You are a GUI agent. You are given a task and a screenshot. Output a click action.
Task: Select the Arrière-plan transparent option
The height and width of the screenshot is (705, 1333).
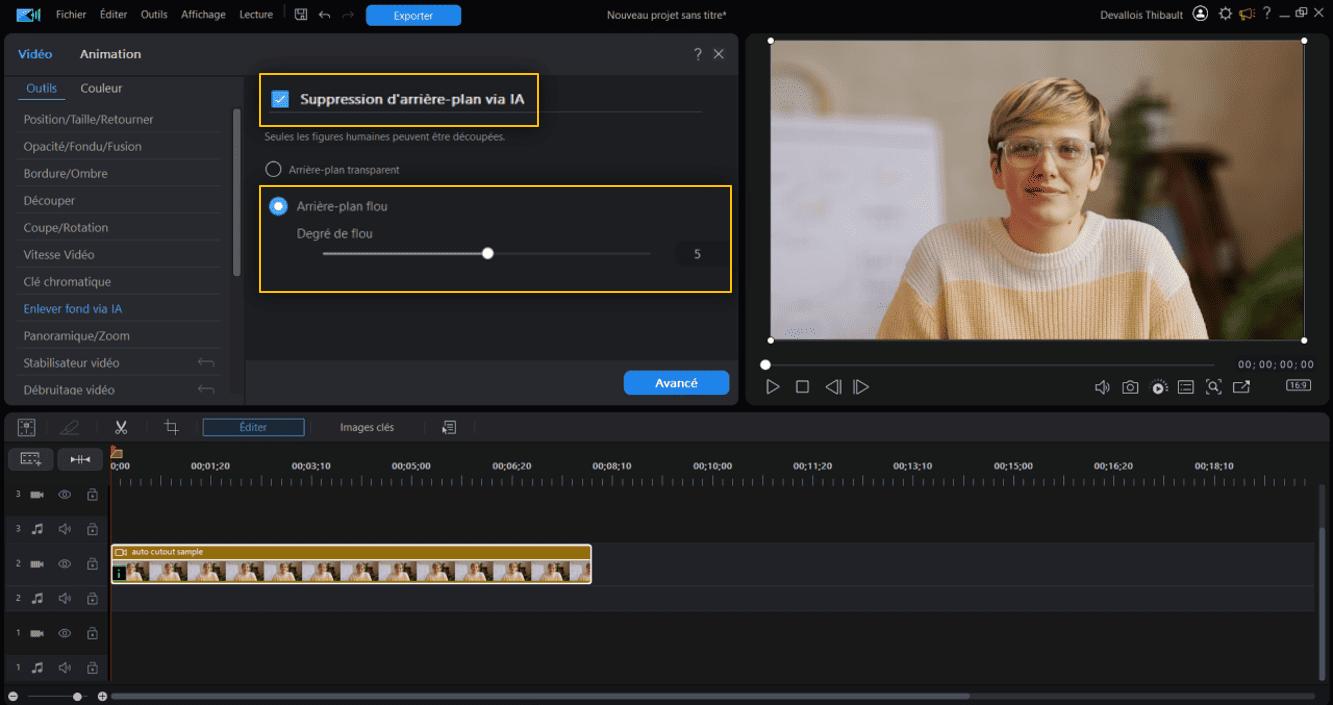(x=272, y=169)
